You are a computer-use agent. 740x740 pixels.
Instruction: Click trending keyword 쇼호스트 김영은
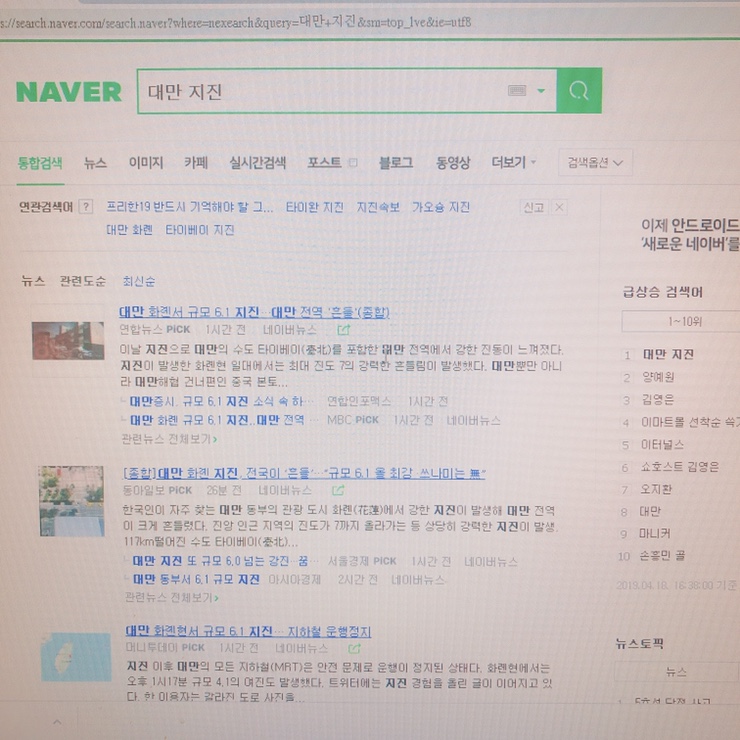(680, 467)
